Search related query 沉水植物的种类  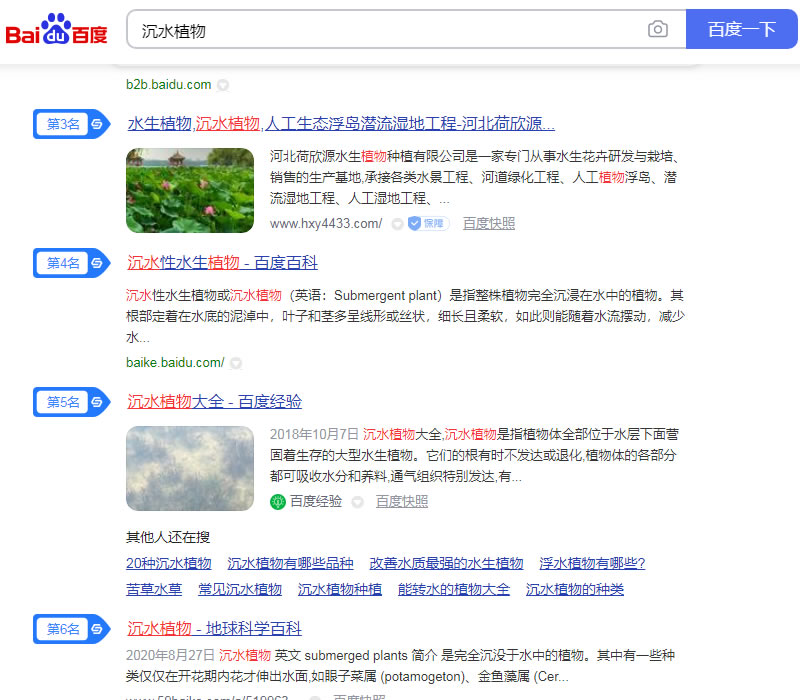pyautogui.click(x=574, y=589)
